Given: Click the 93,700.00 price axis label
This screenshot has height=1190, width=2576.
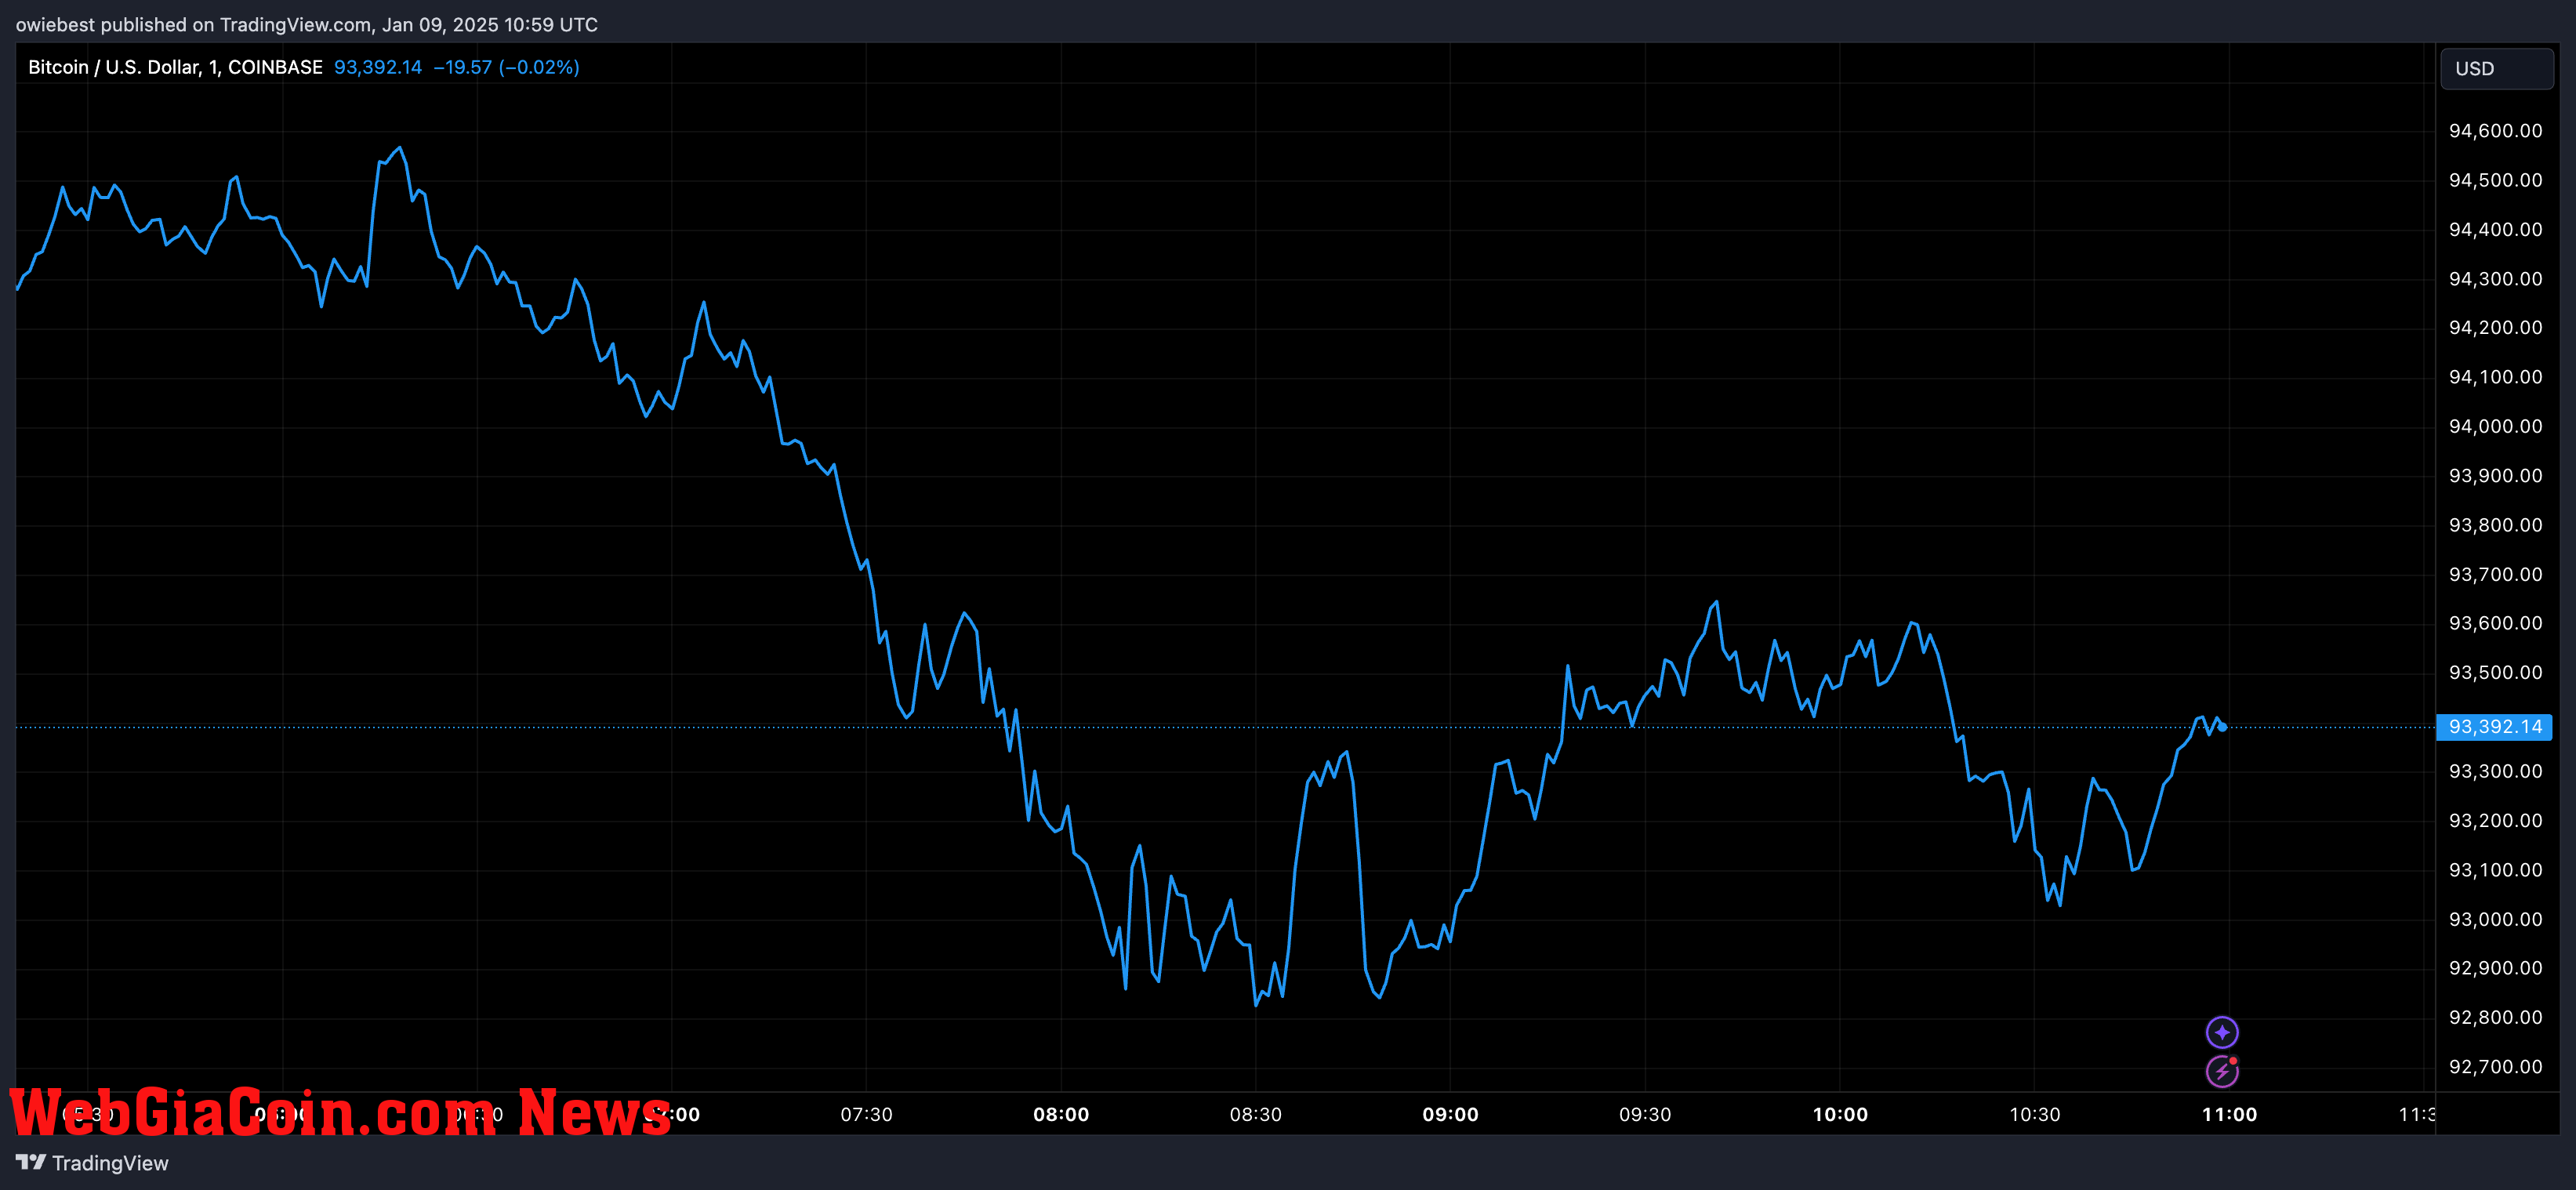Looking at the screenshot, I should 2495,575.
